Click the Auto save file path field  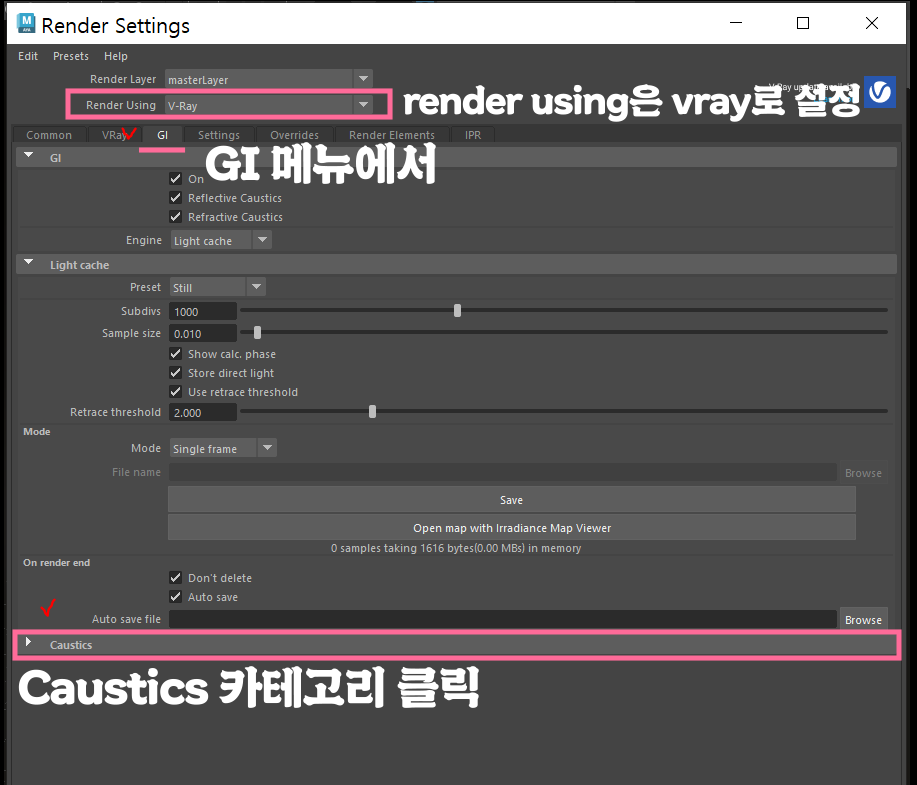[x=503, y=619]
